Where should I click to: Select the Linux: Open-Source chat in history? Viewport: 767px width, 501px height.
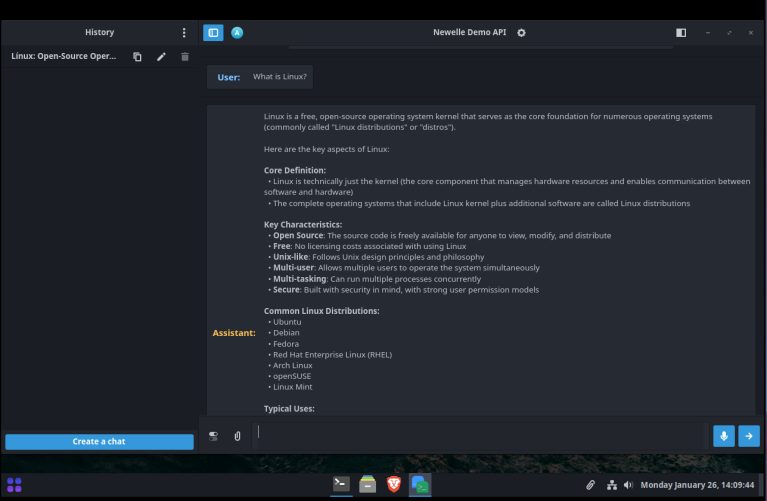click(64, 57)
